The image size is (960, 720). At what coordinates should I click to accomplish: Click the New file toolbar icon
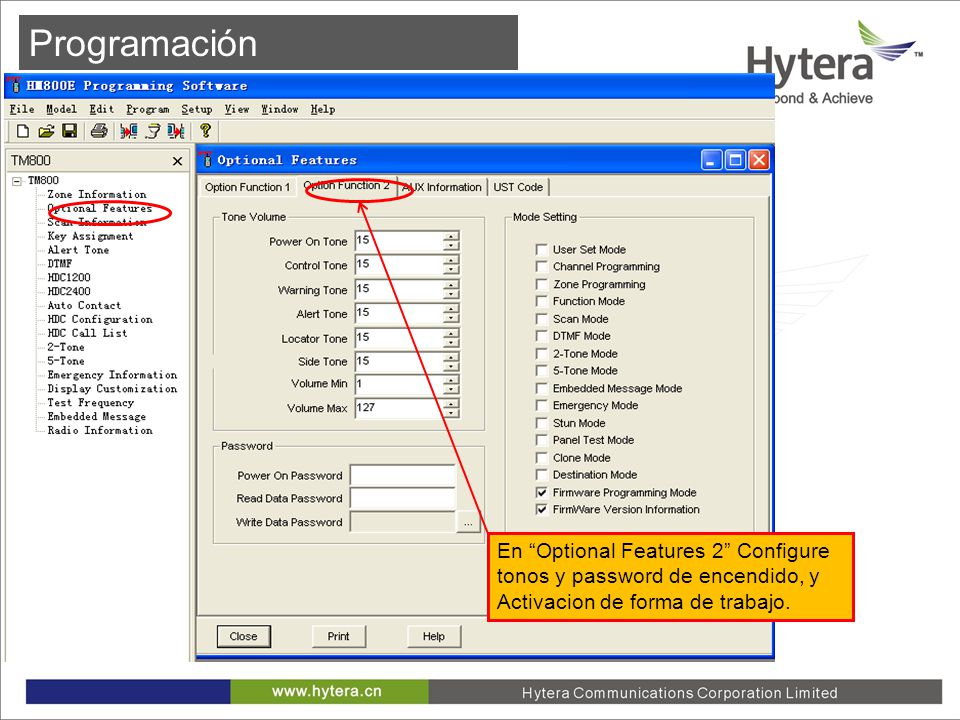[x=23, y=131]
